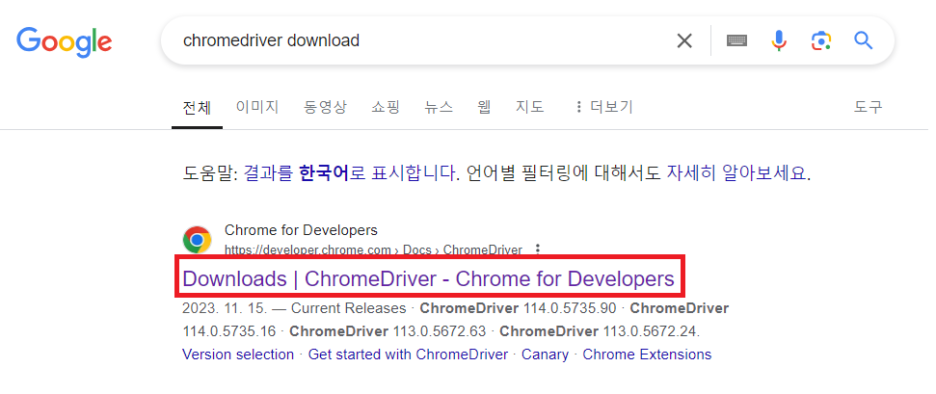The height and width of the screenshot is (394, 936).
Task: Clear the search box with X icon
Action: (x=684, y=41)
